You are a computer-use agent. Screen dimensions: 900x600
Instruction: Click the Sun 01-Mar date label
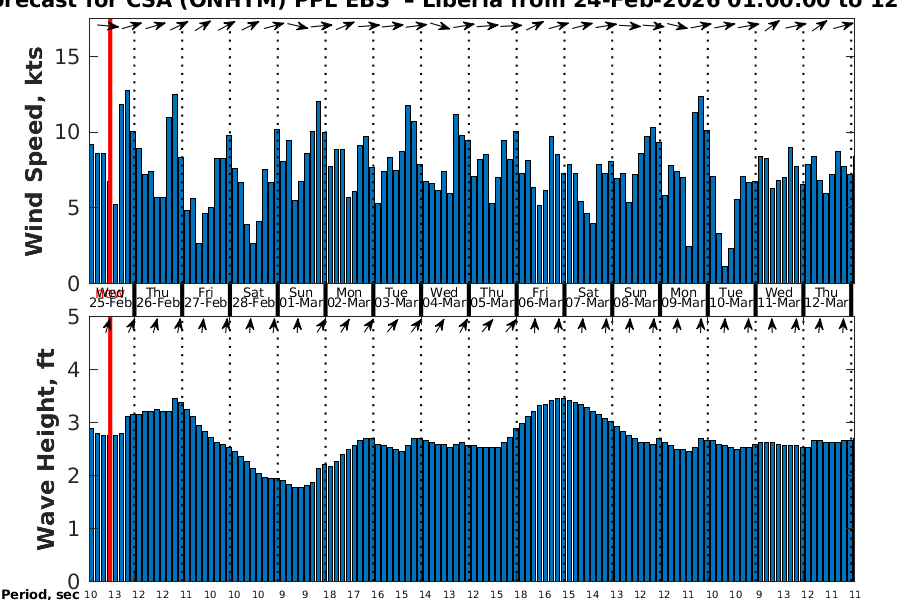click(x=301, y=297)
